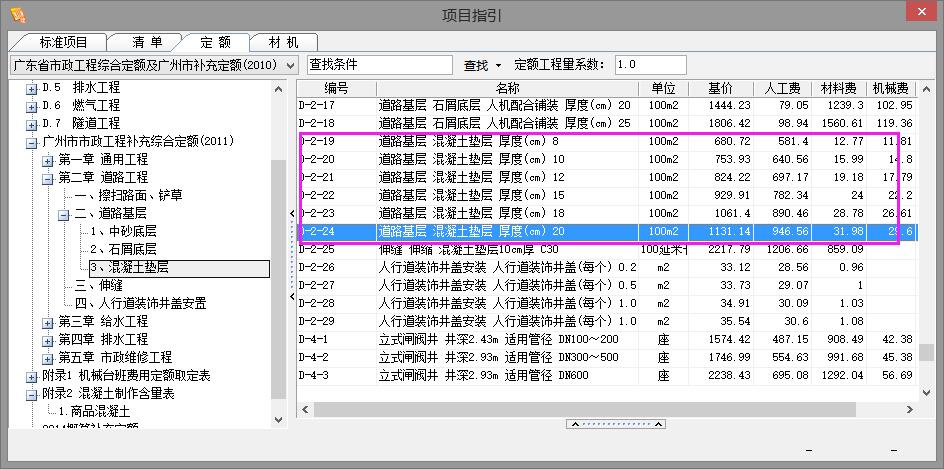Screen dimensions: 944x469
Task: Expand 第一章 通用工程 node
Action: point(48,161)
